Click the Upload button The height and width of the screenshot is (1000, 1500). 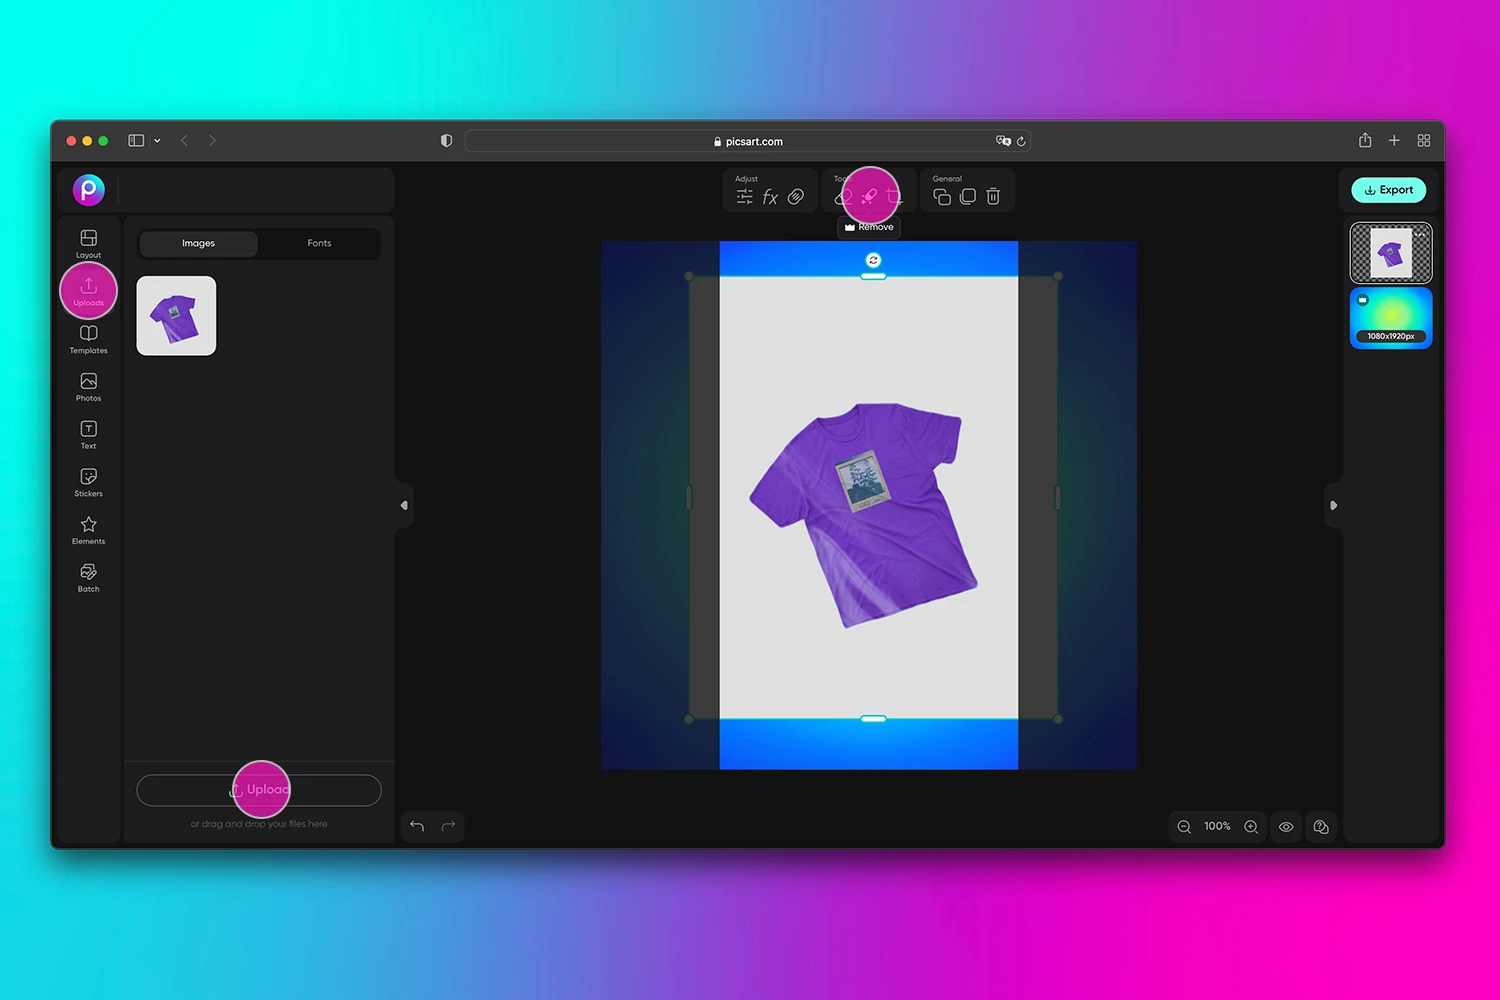point(260,790)
